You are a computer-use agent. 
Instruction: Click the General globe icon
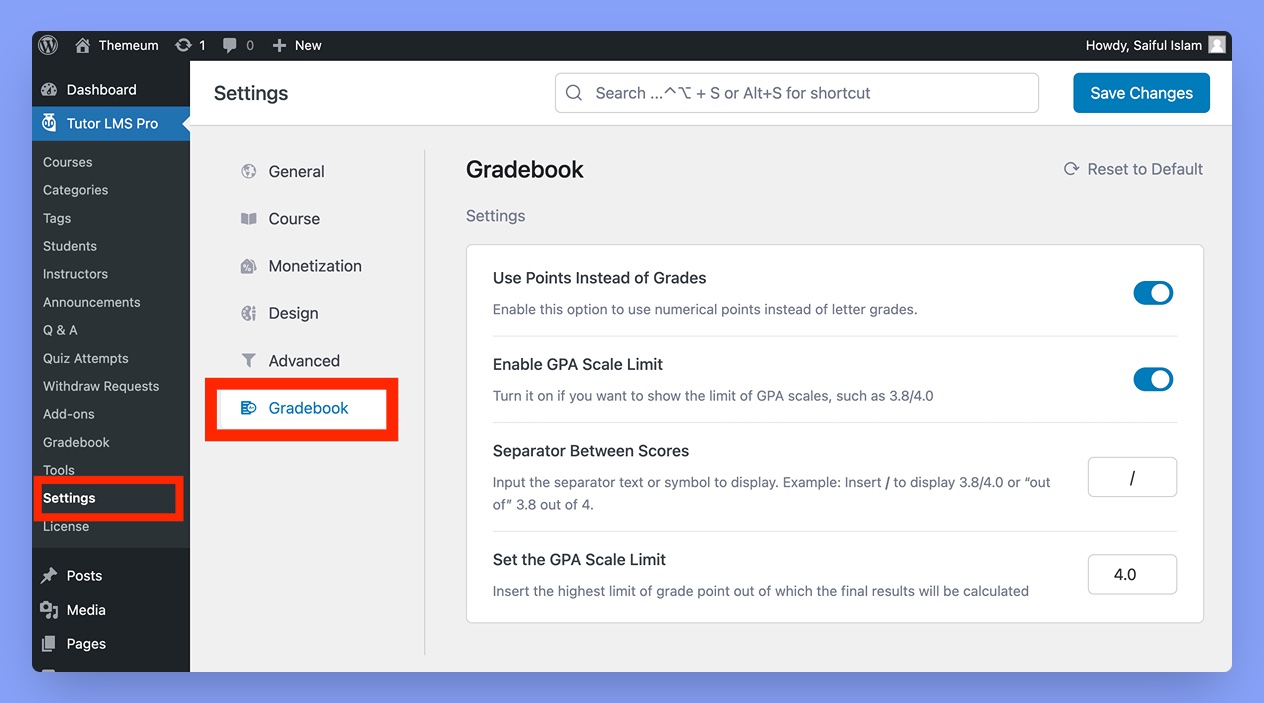tap(249, 171)
